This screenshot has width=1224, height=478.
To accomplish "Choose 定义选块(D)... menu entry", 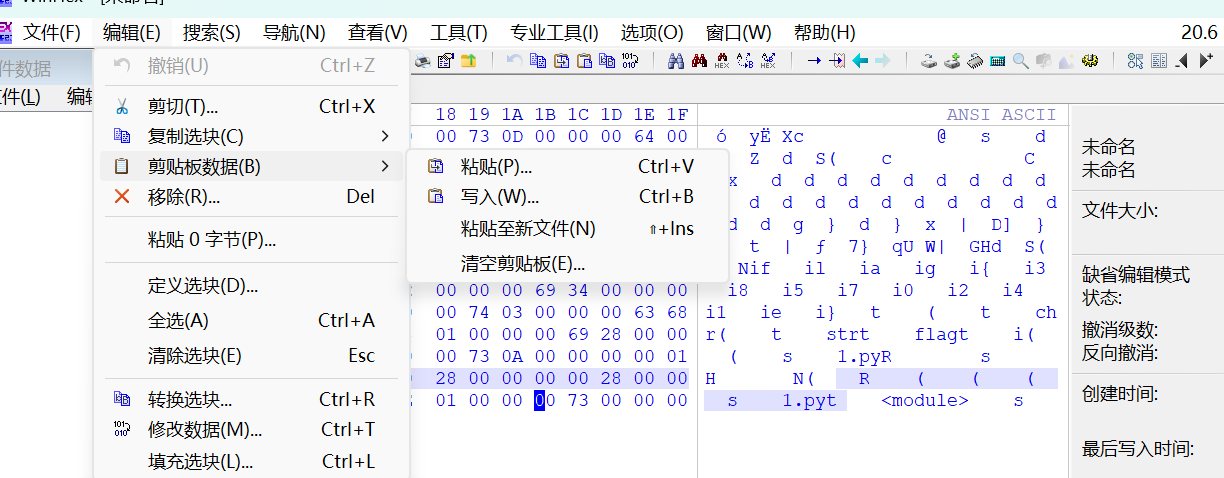I will coord(251,286).
